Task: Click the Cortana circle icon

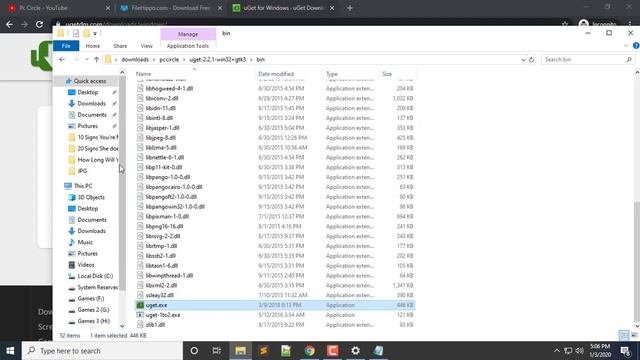Action: pos(194,351)
